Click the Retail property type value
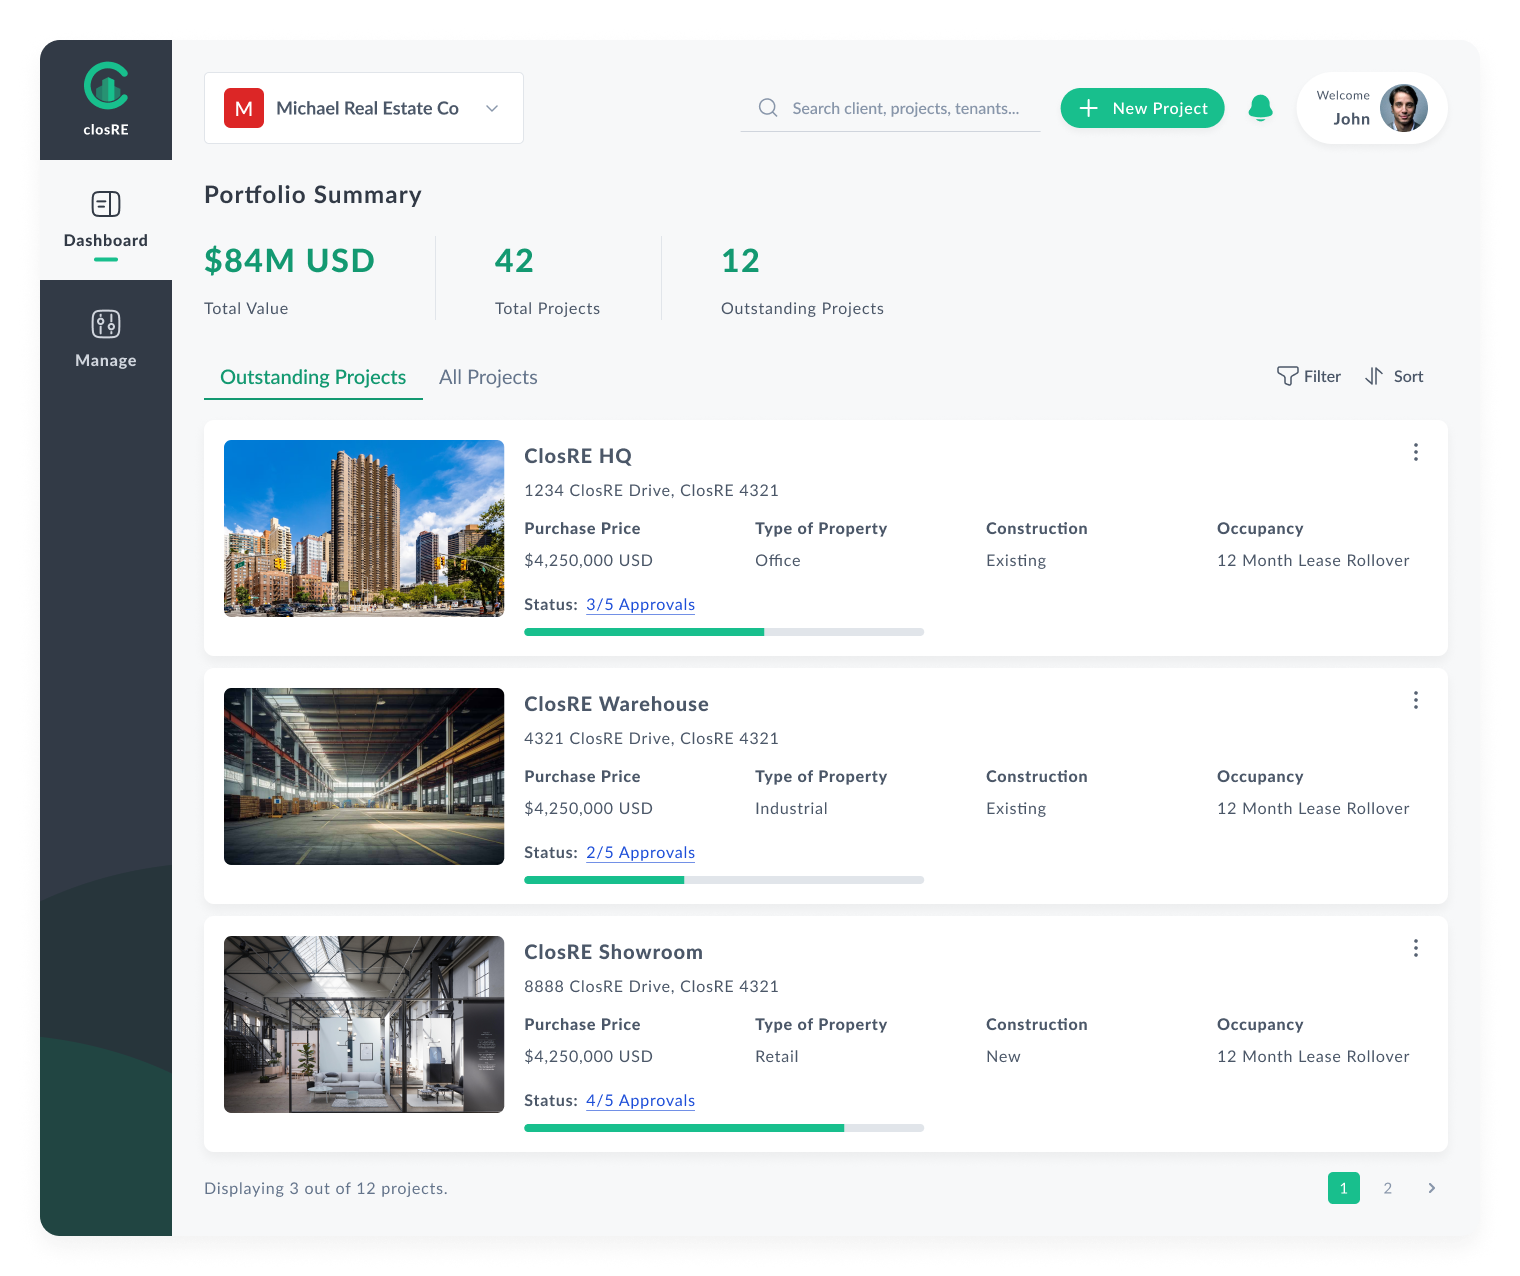 point(777,1056)
